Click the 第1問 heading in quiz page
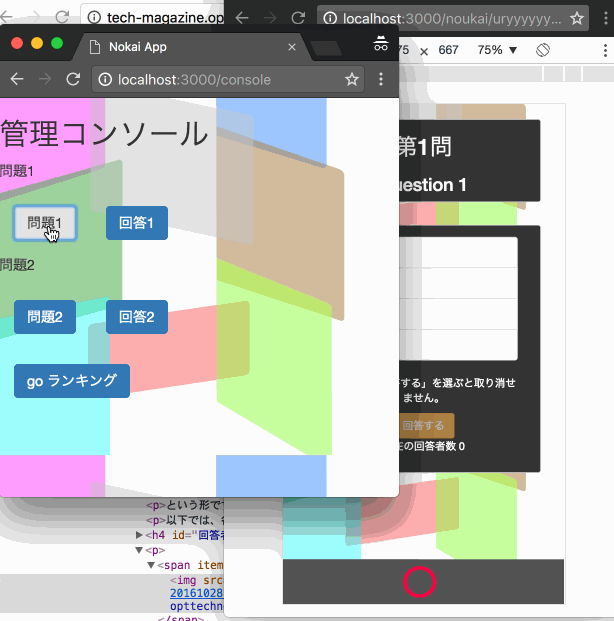Screen dimensions: 614x621 [425, 147]
